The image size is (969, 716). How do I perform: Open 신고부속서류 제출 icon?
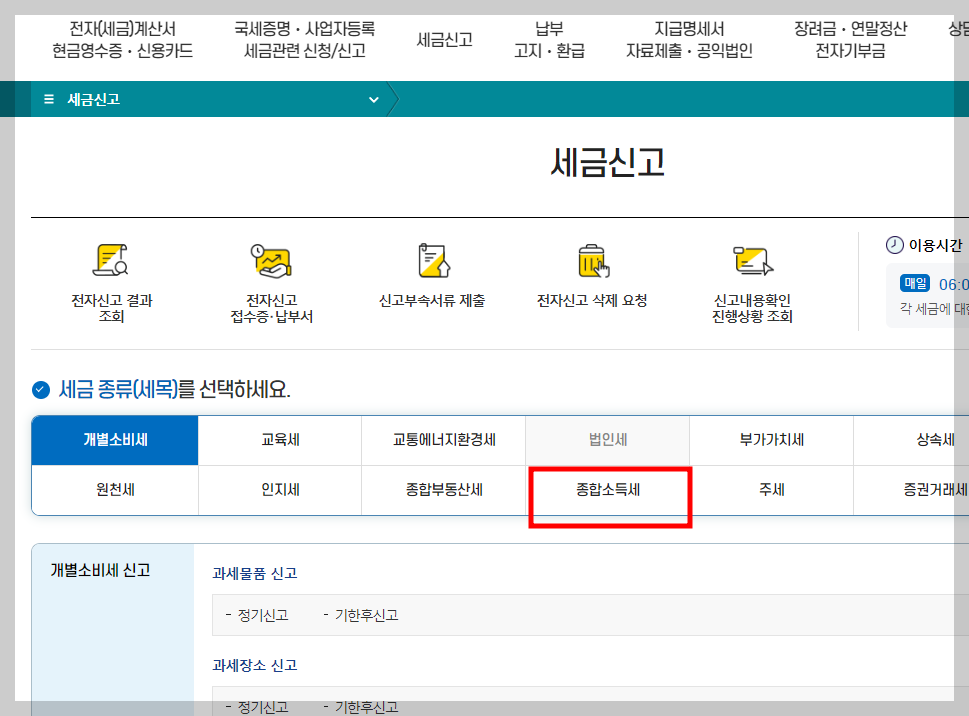coord(434,260)
